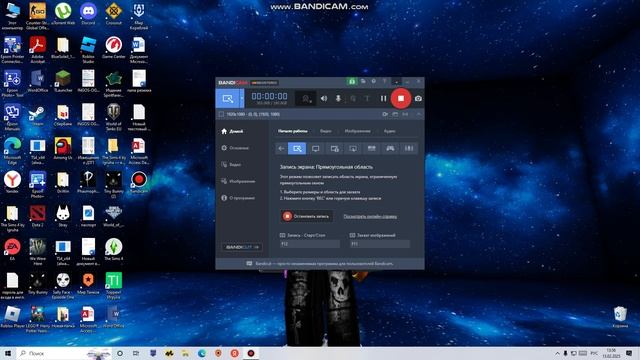Select the Steam desktop shortcut

(37, 116)
